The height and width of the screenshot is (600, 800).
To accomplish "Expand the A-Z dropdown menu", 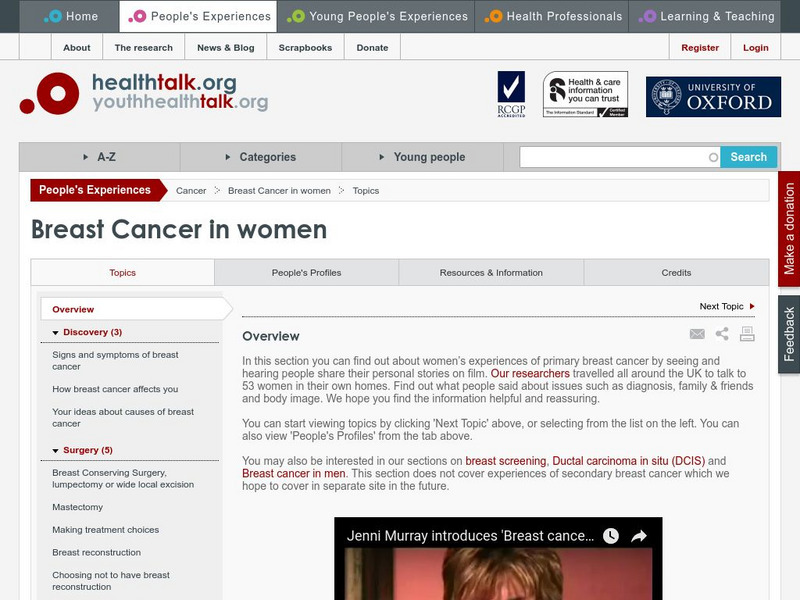I will coord(99,157).
